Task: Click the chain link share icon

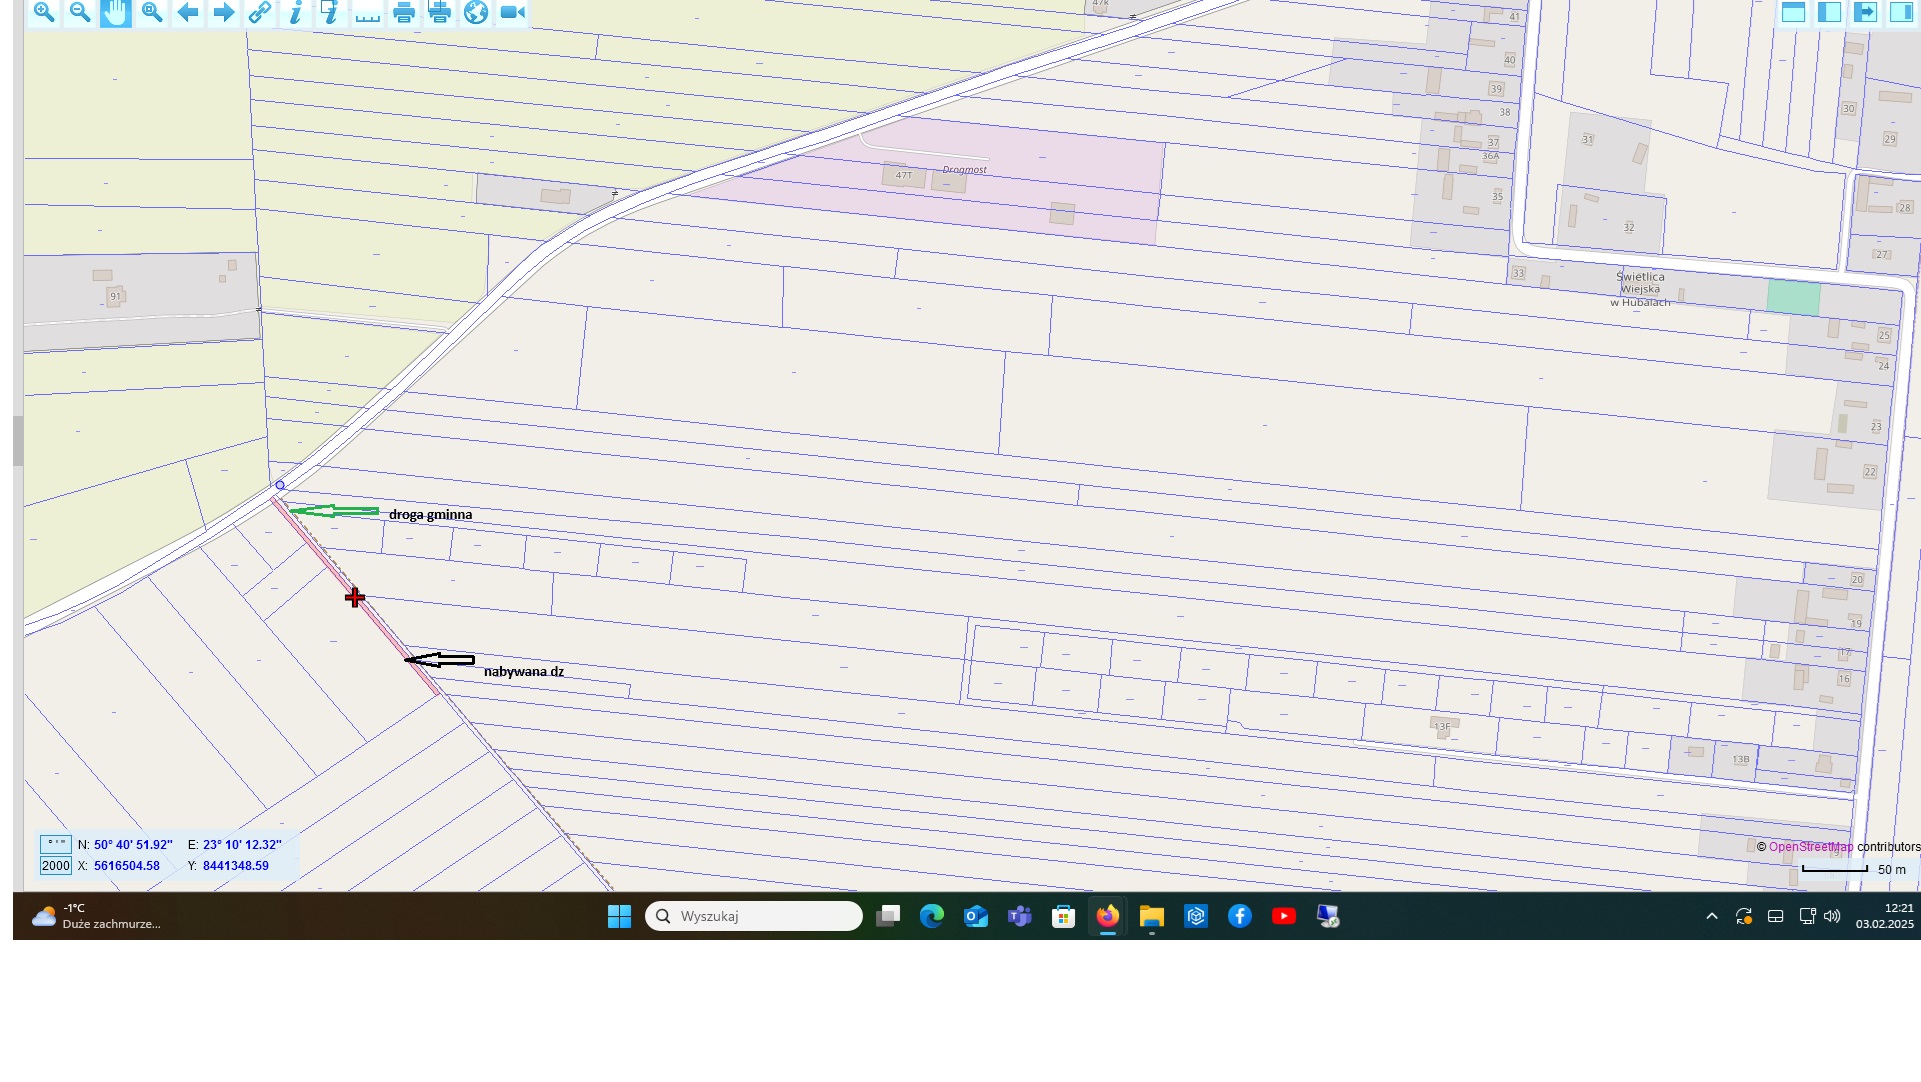Action: (x=260, y=12)
